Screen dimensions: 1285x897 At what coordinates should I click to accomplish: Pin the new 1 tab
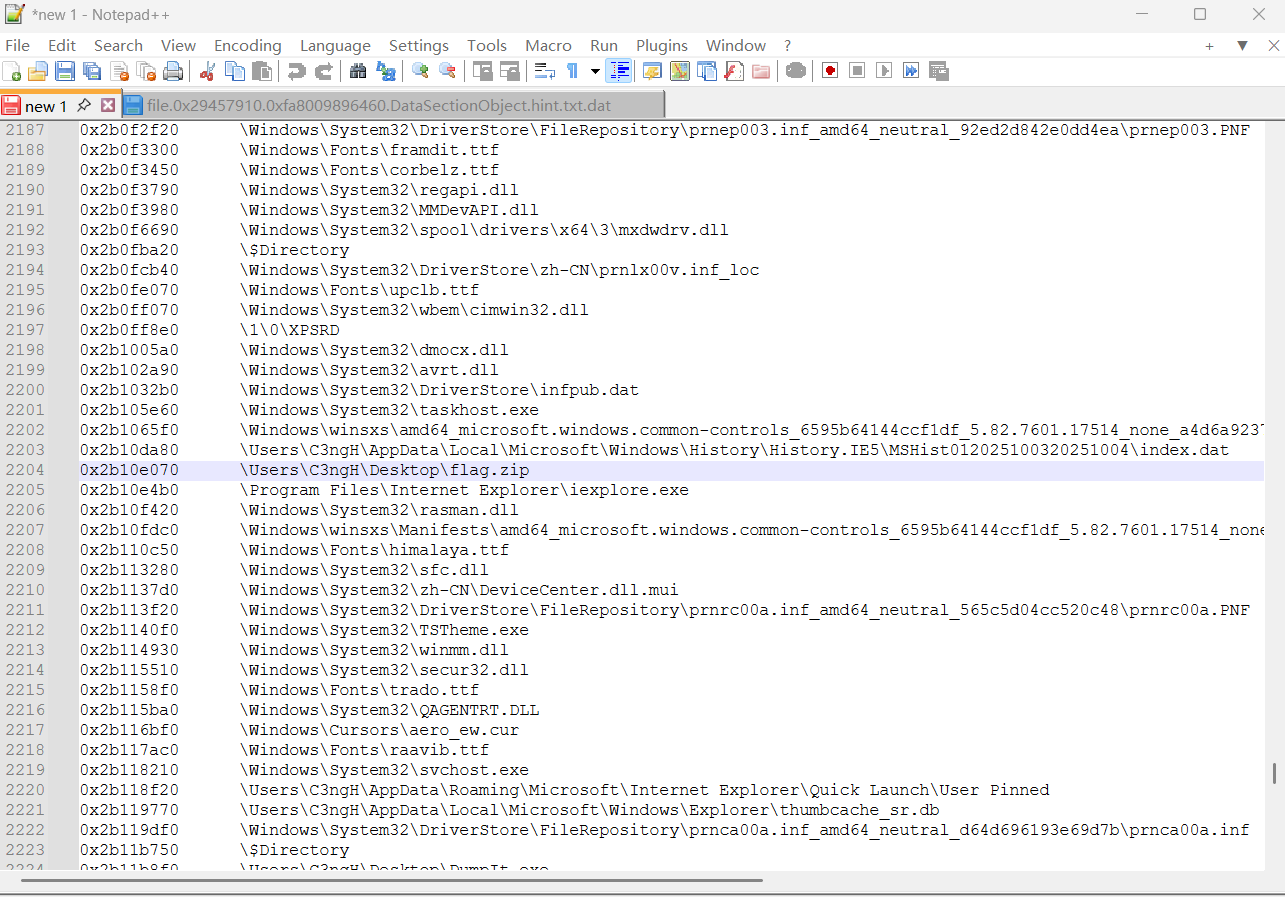(84, 105)
